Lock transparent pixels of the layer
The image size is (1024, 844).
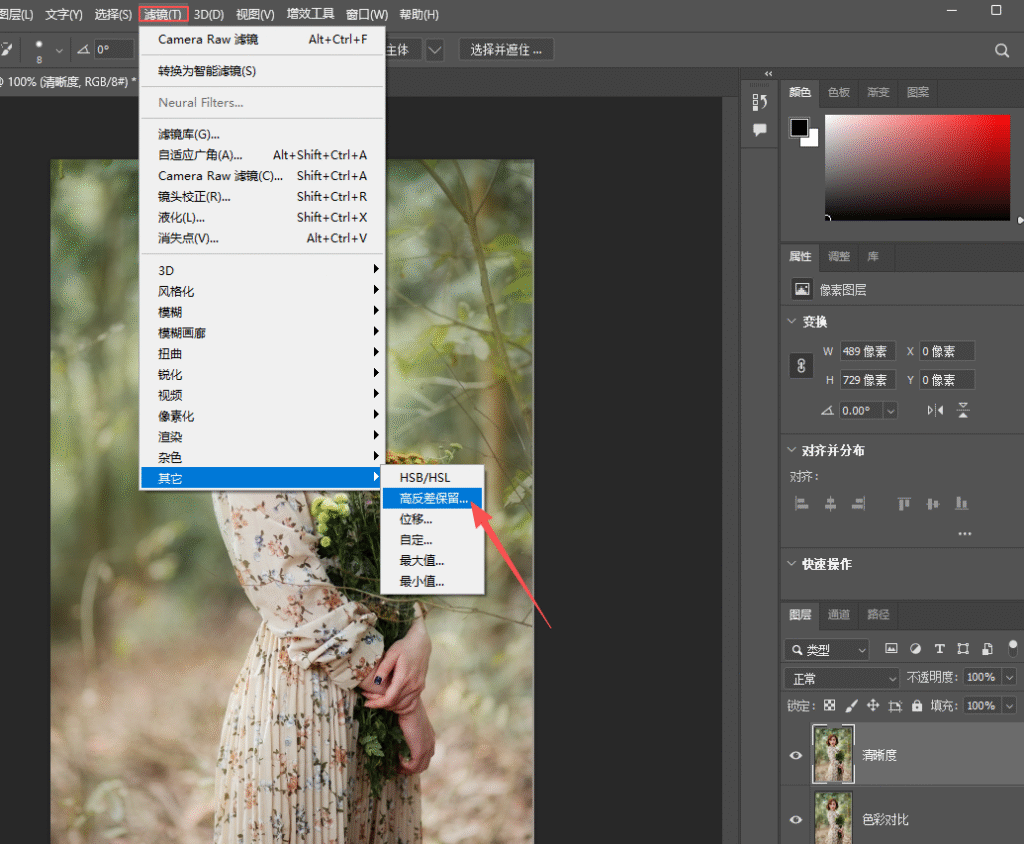coord(829,706)
